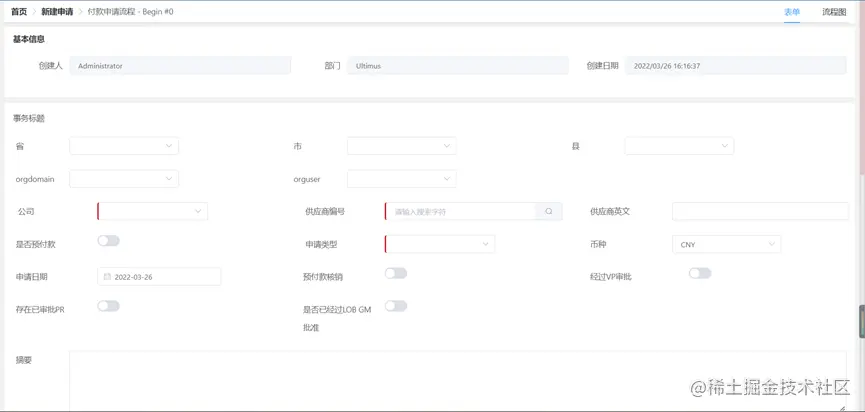The width and height of the screenshot is (865, 412).
Task: Toggle the 经过VP审批 switch
Action: point(700,273)
